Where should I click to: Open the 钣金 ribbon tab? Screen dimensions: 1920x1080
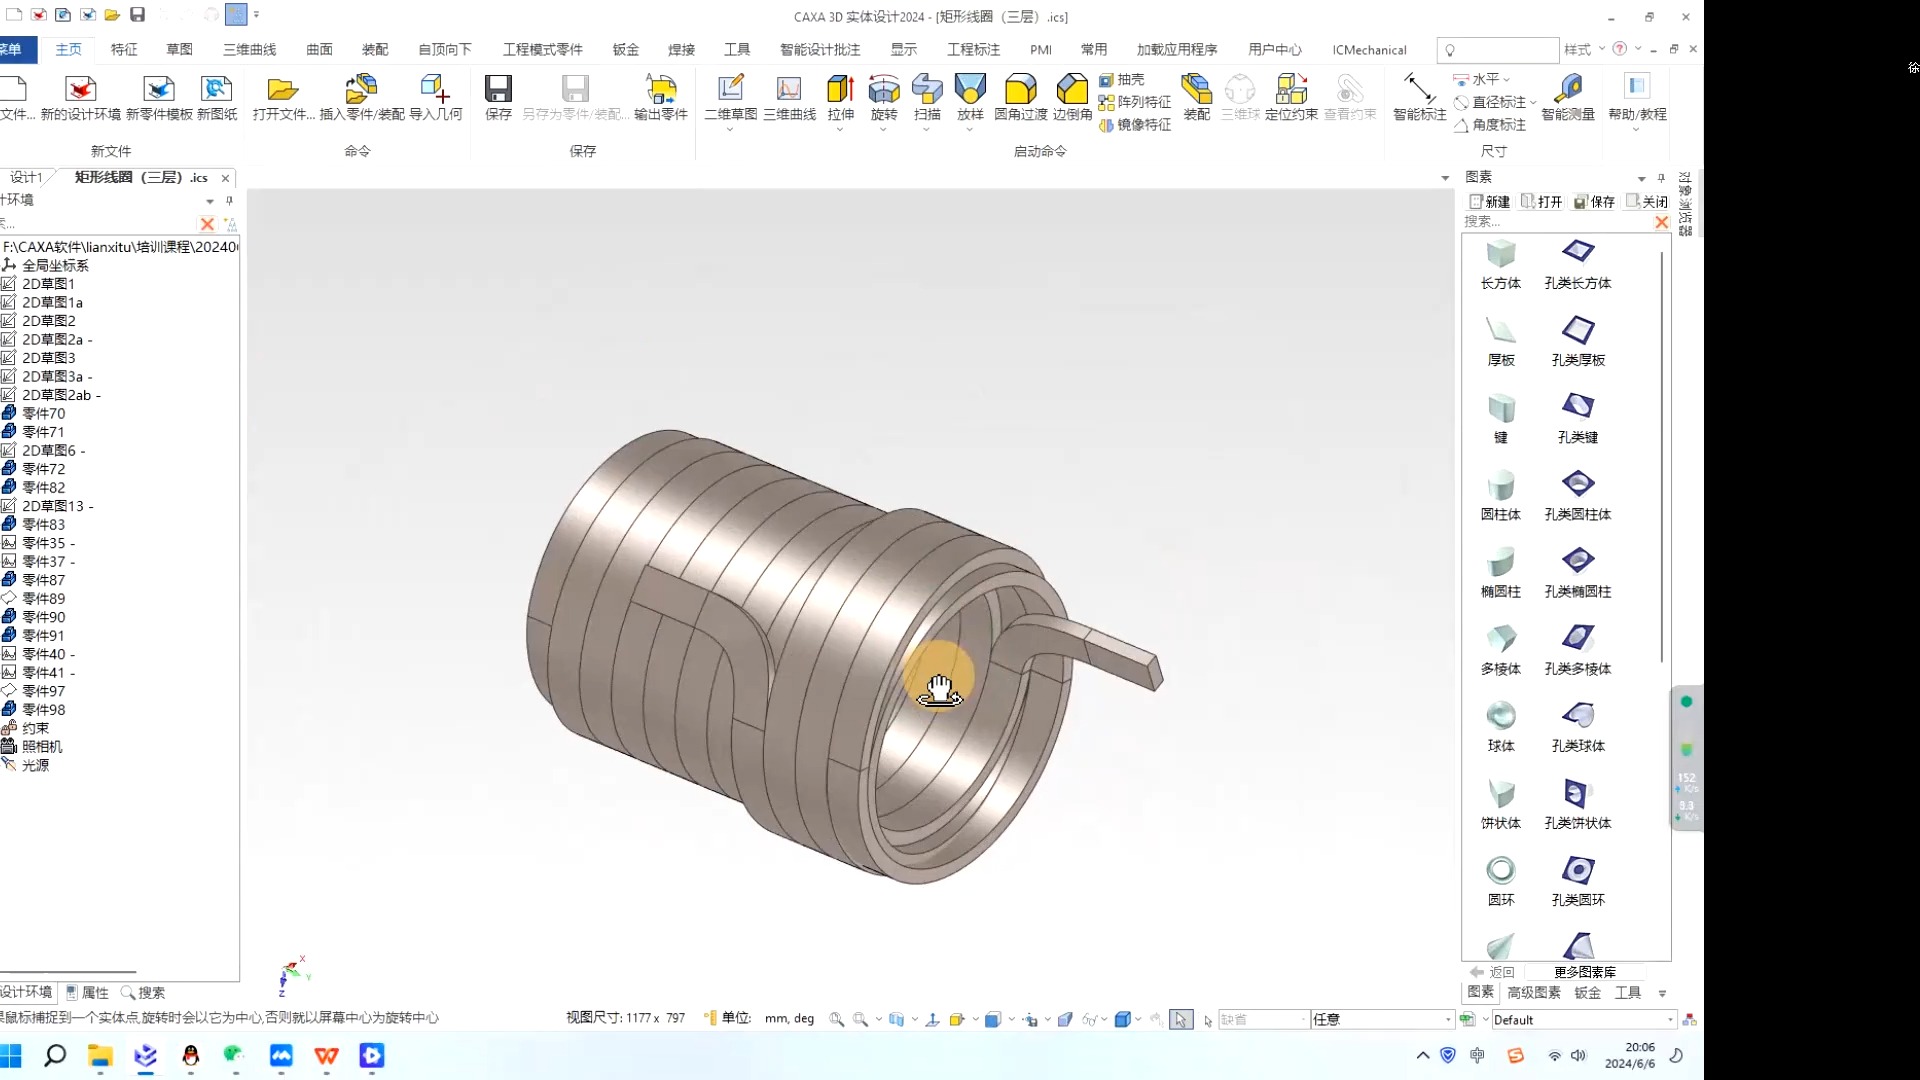pos(625,49)
